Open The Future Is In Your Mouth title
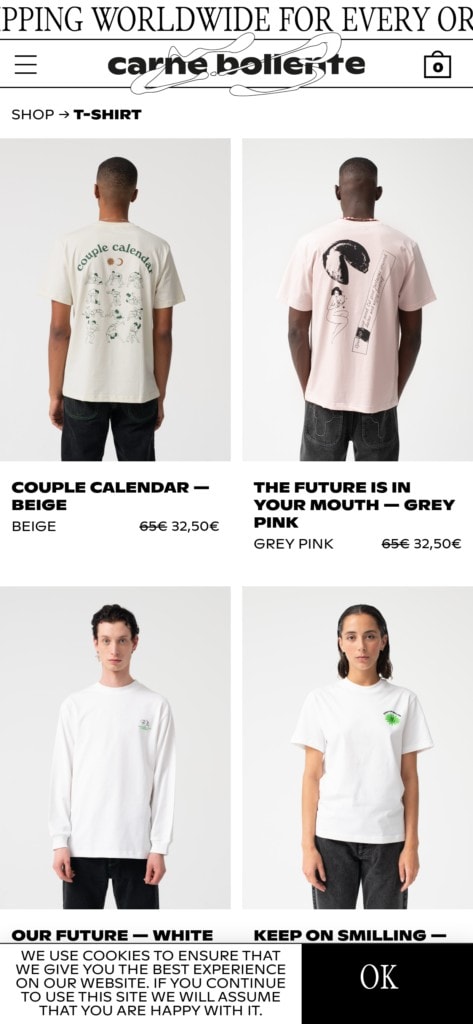473x1024 pixels. click(x=354, y=504)
